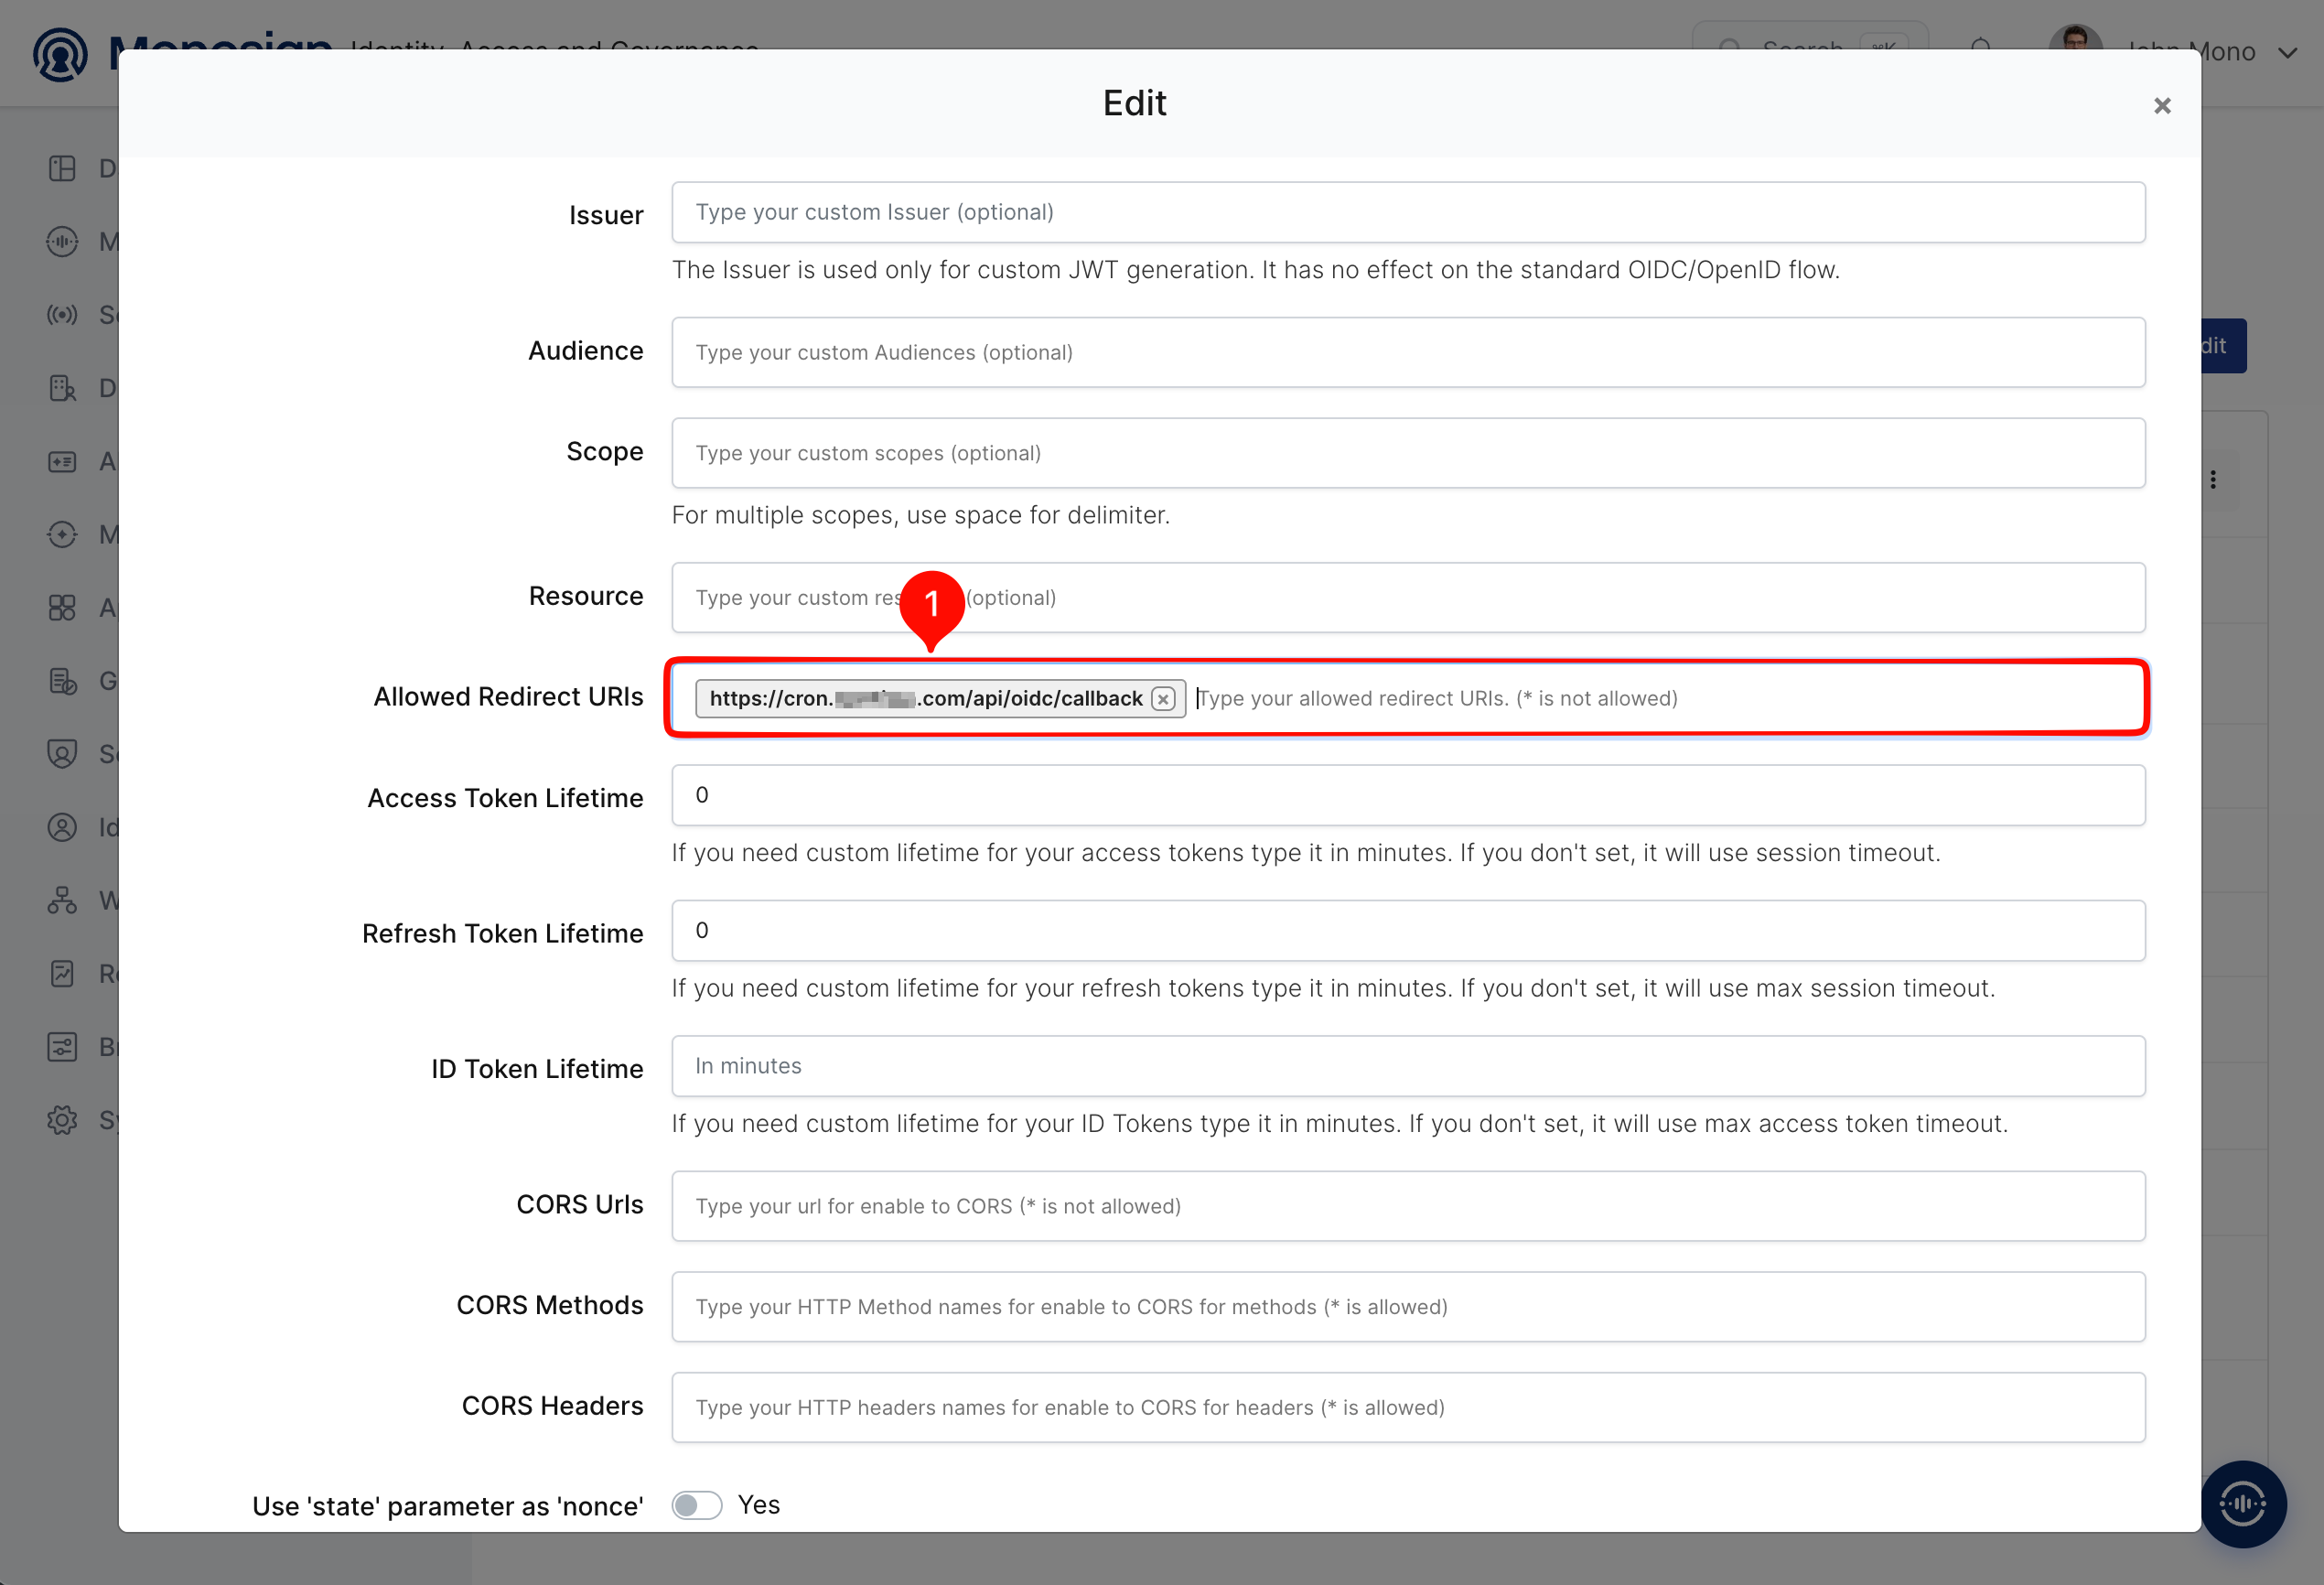Image resolution: width=2324 pixels, height=1585 pixels.
Task: Click the user profile circle sidebar icon
Action: pyautogui.click(x=62, y=827)
